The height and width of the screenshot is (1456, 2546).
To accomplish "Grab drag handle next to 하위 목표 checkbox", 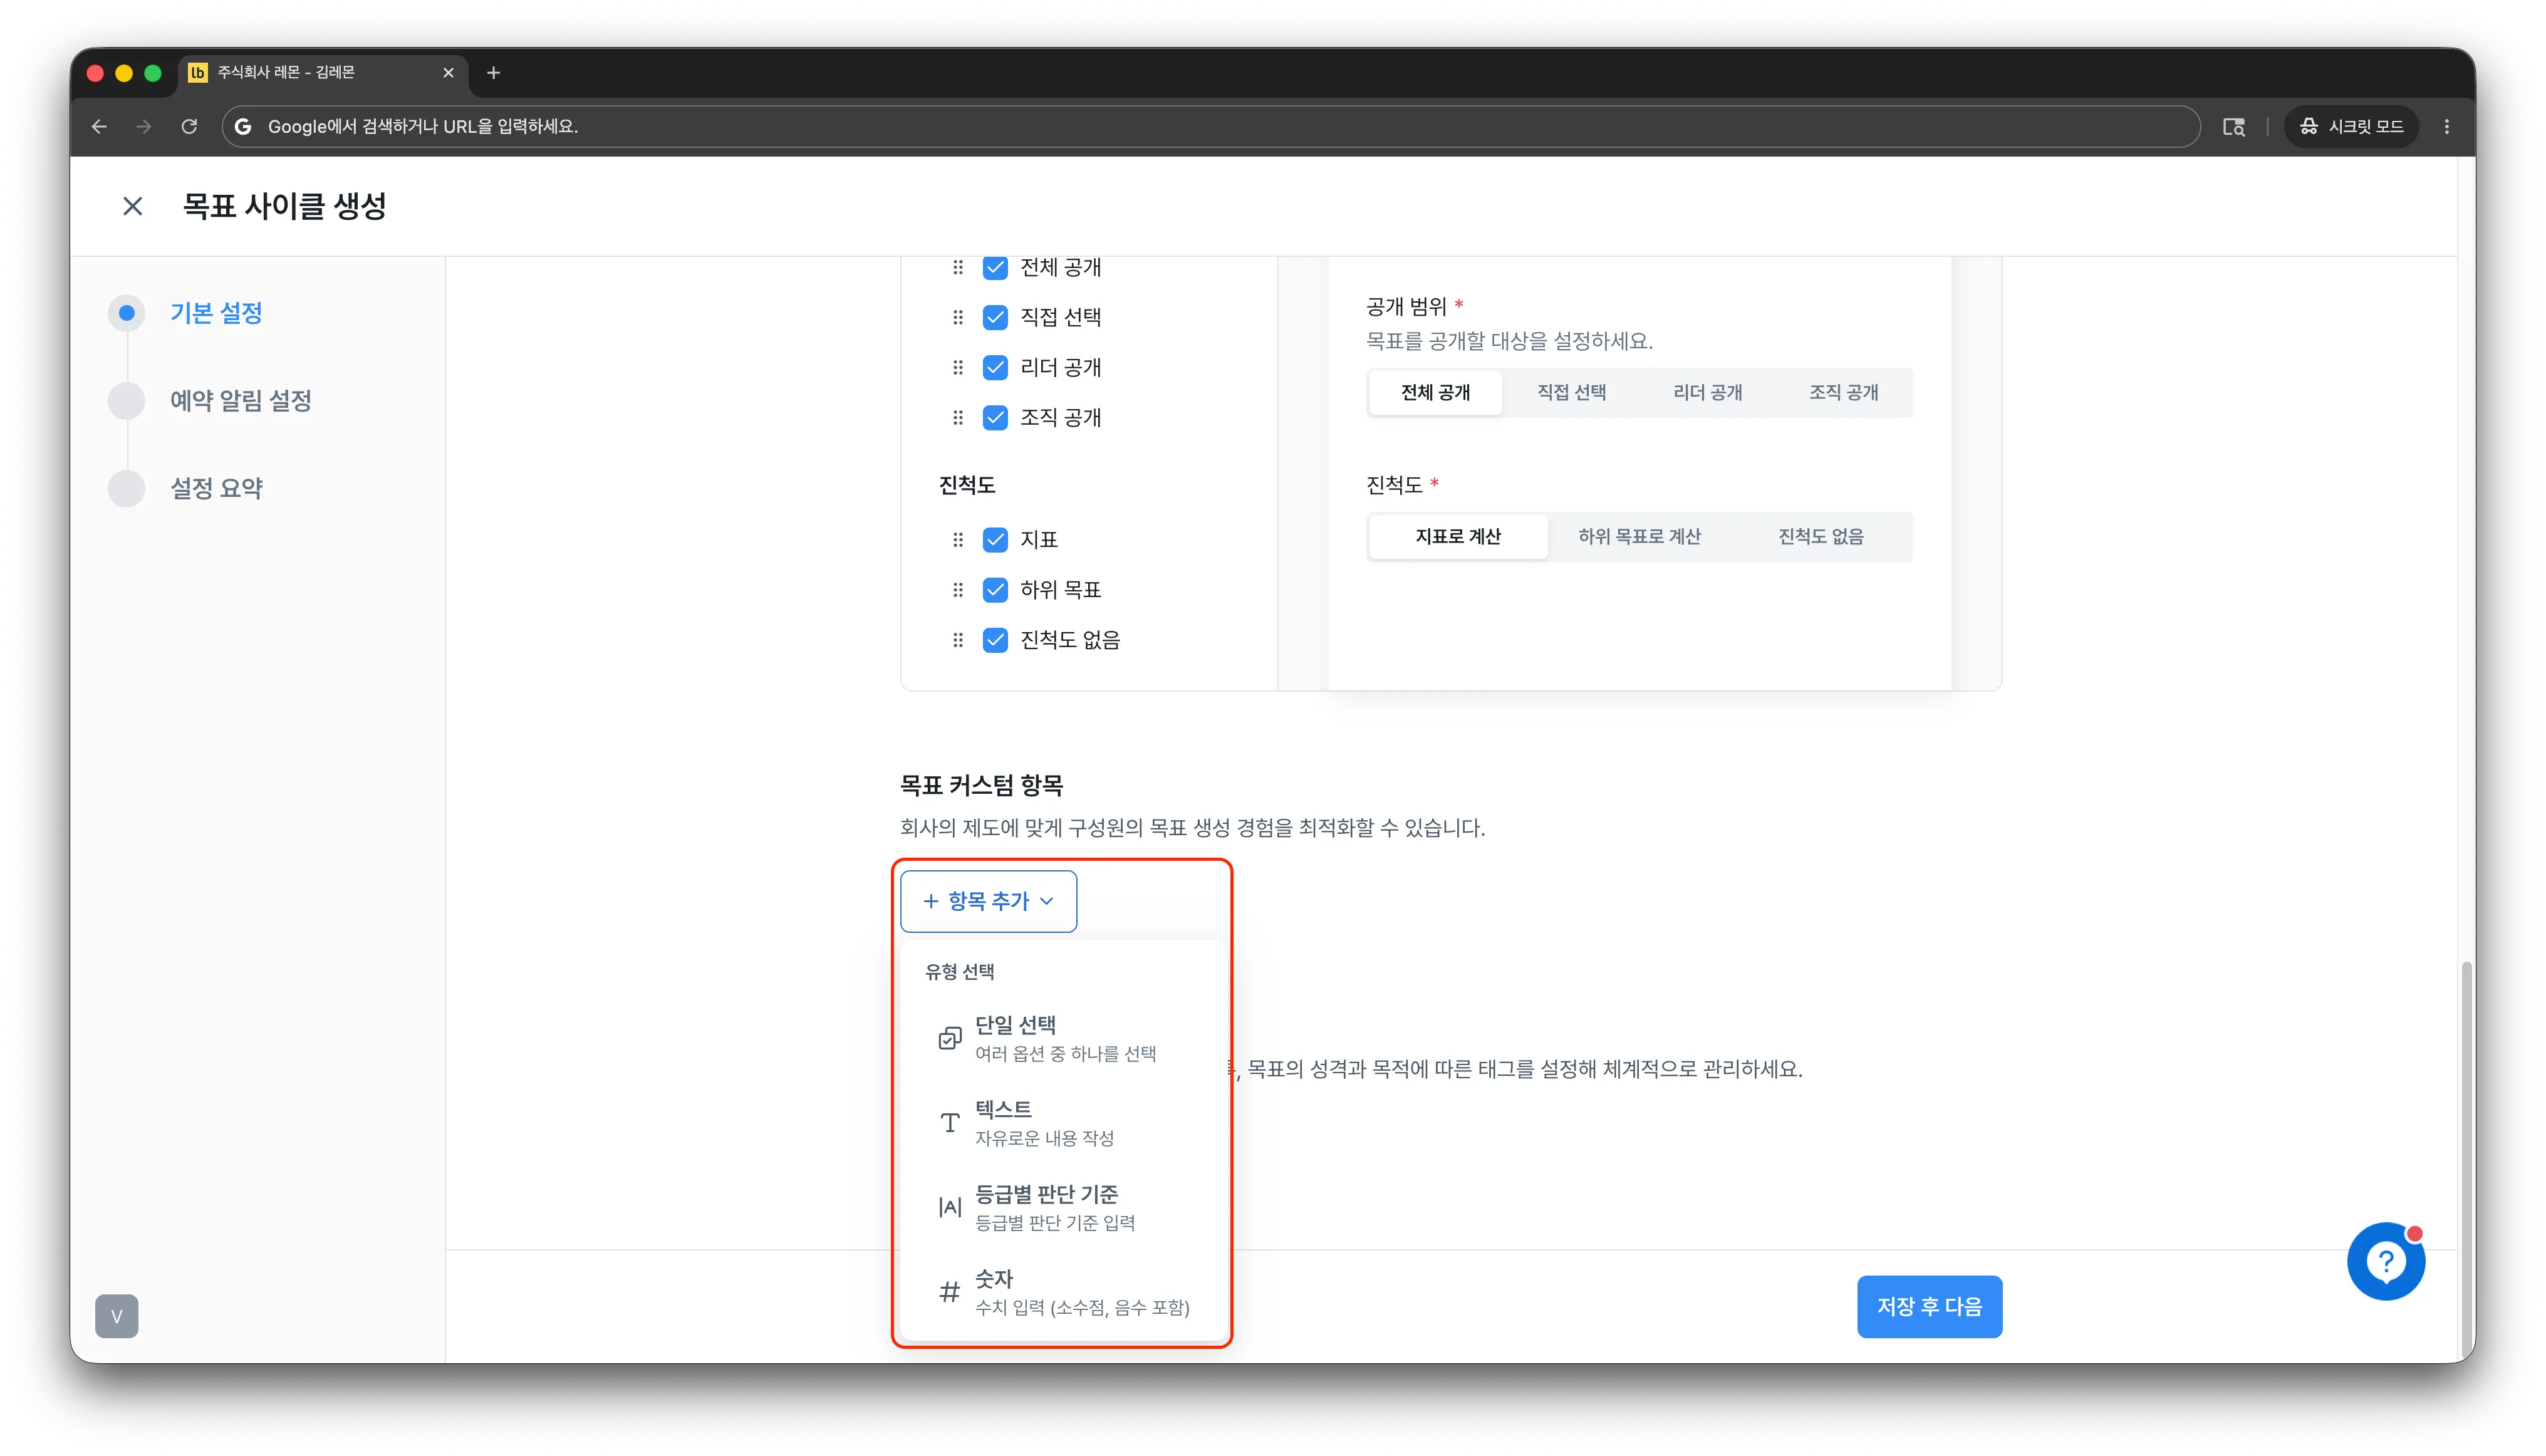I will click(x=957, y=589).
